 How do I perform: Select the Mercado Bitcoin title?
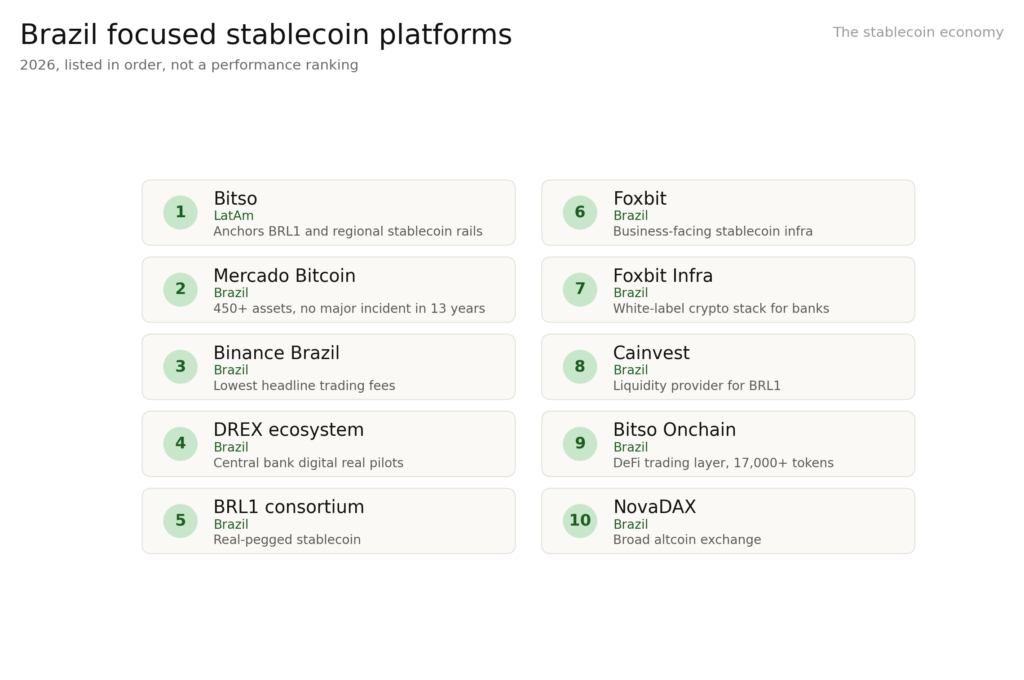coord(284,276)
